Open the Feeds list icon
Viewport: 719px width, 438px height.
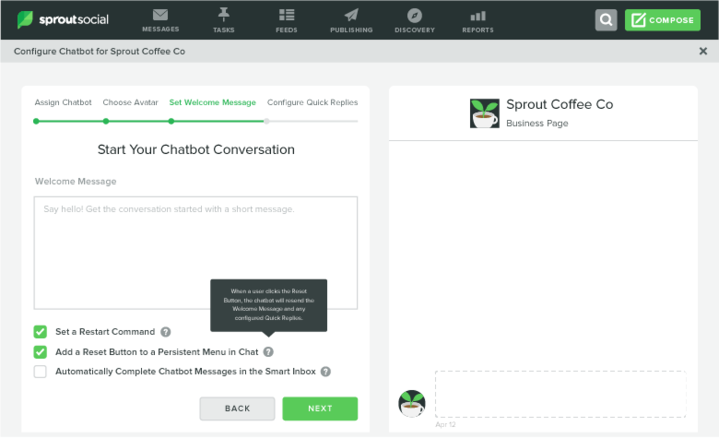pos(287,15)
